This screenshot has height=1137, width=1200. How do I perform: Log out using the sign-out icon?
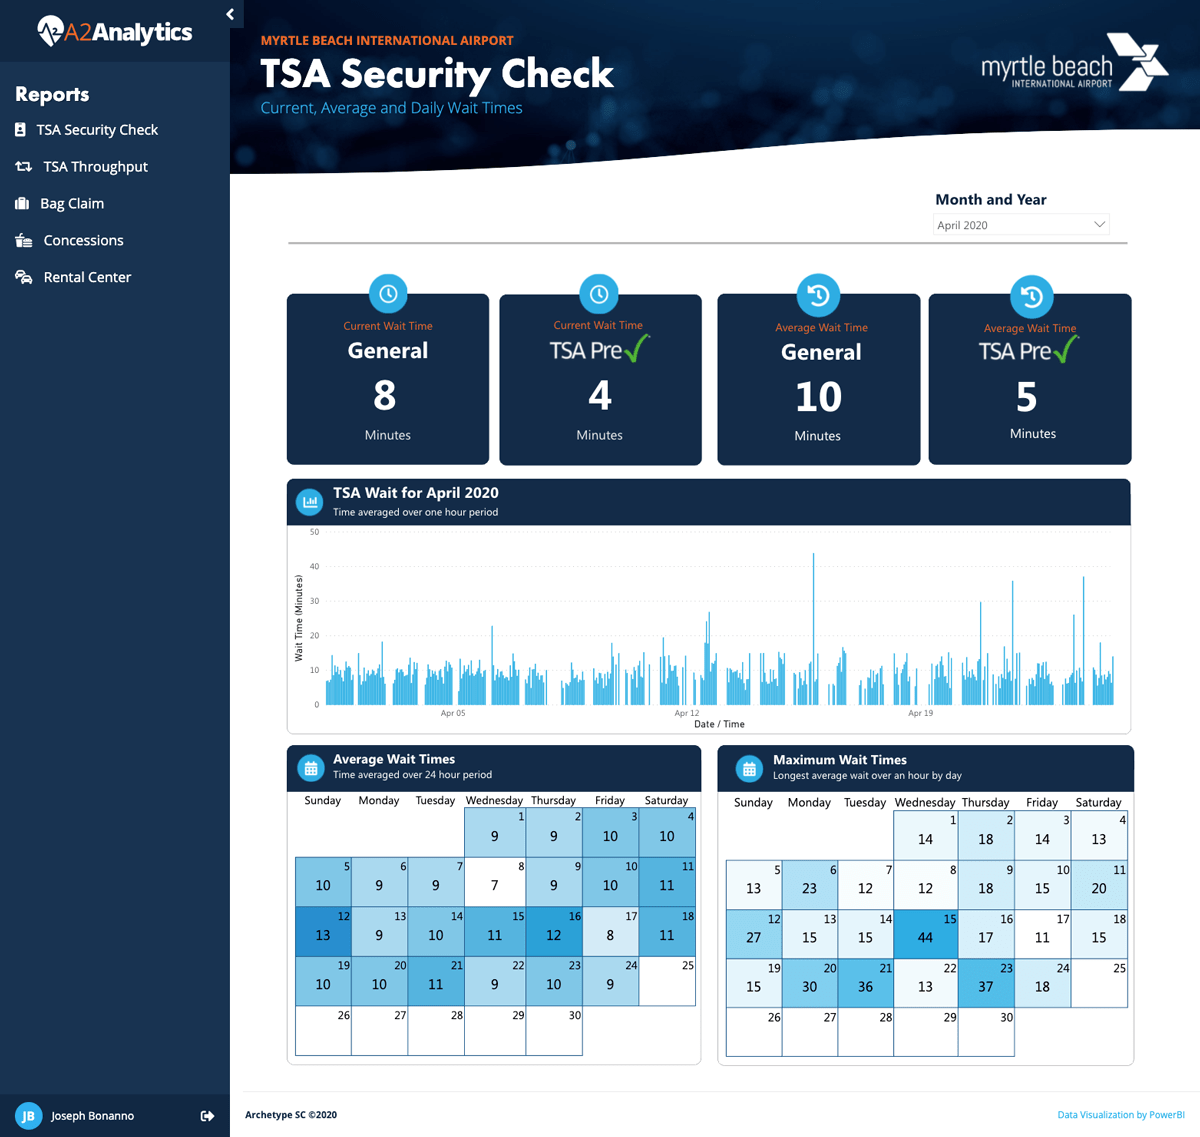(207, 1116)
